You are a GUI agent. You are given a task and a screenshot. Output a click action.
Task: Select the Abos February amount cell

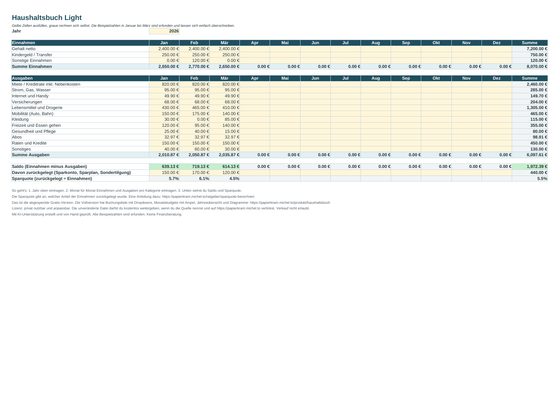tap(194, 137)
